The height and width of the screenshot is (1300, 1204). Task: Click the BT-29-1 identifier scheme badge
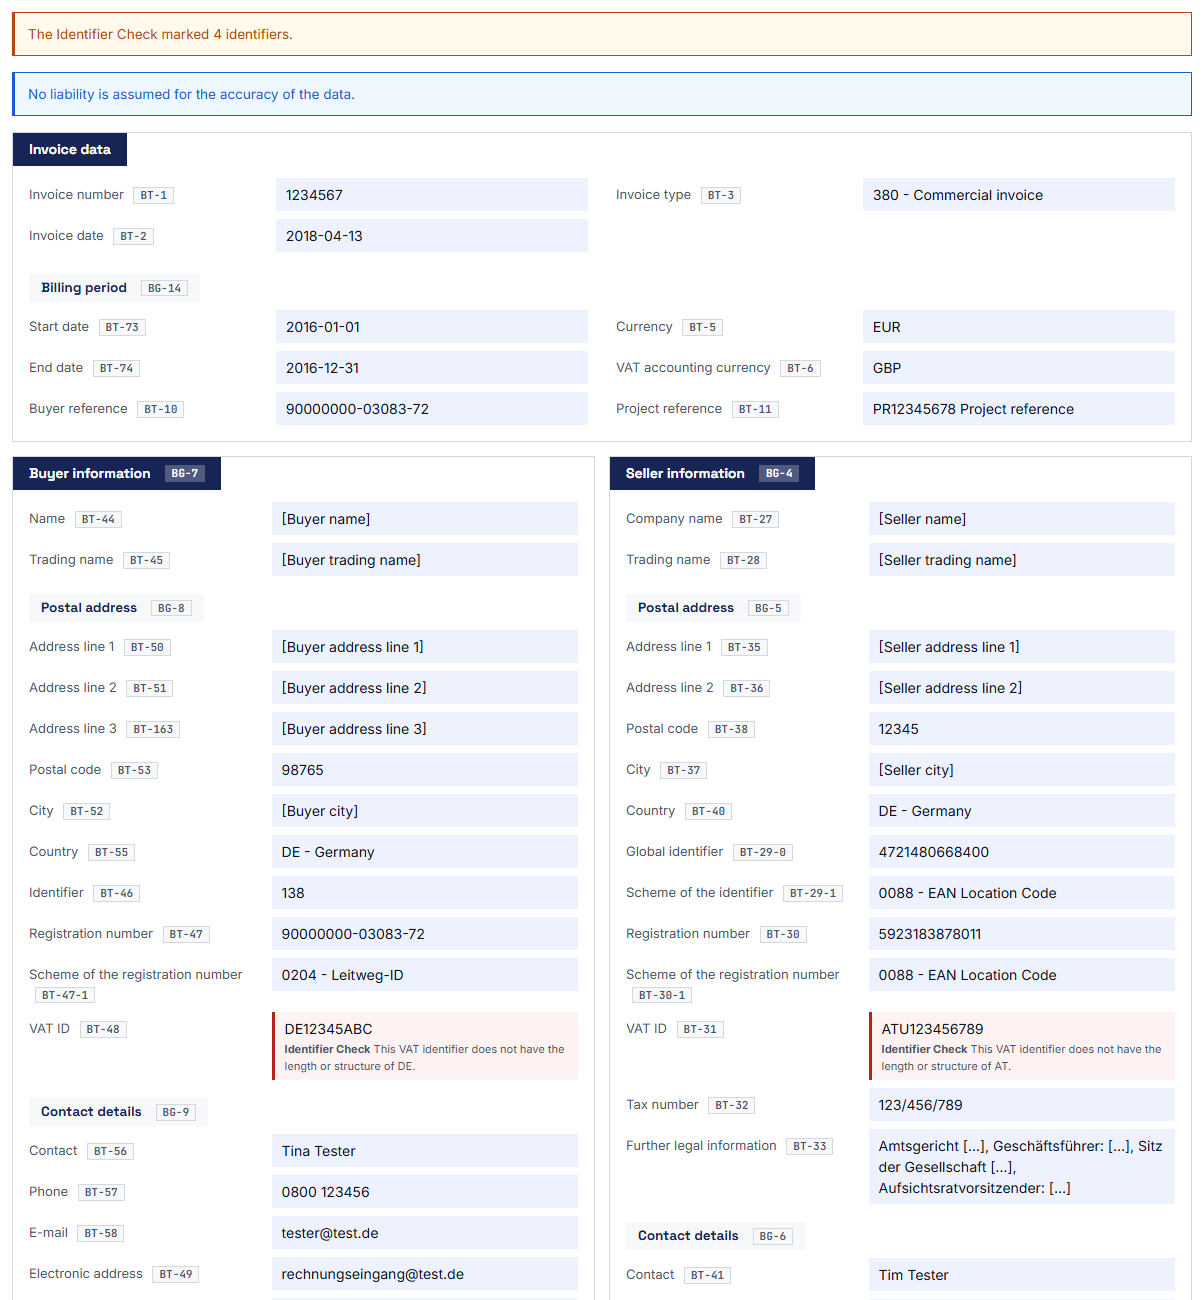click(x=813, y=893)
